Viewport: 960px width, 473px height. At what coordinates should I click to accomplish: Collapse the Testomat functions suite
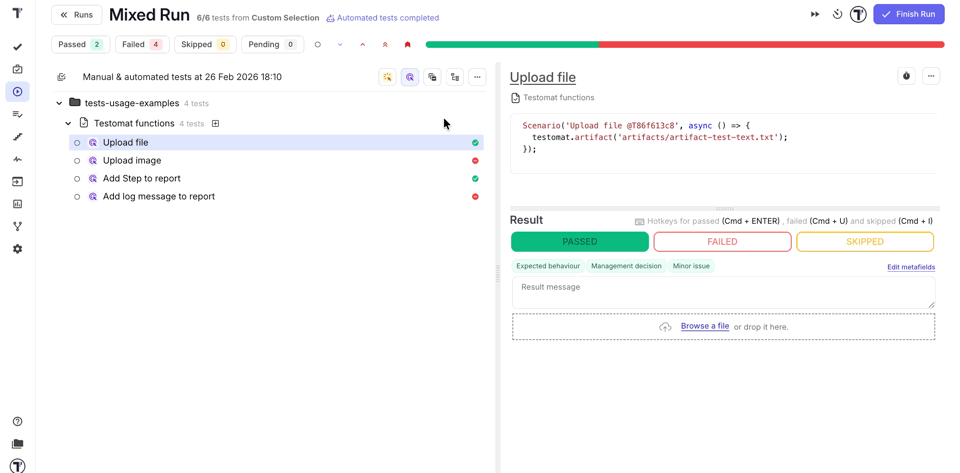(x=68, y=124)
